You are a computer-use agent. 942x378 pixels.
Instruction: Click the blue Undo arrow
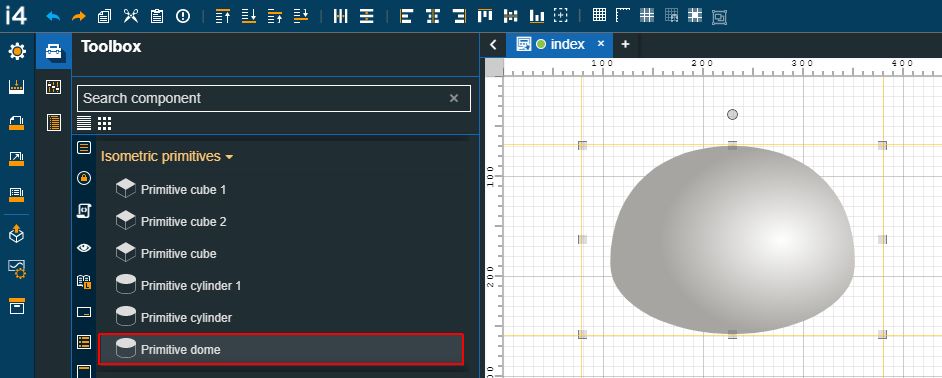53,16
